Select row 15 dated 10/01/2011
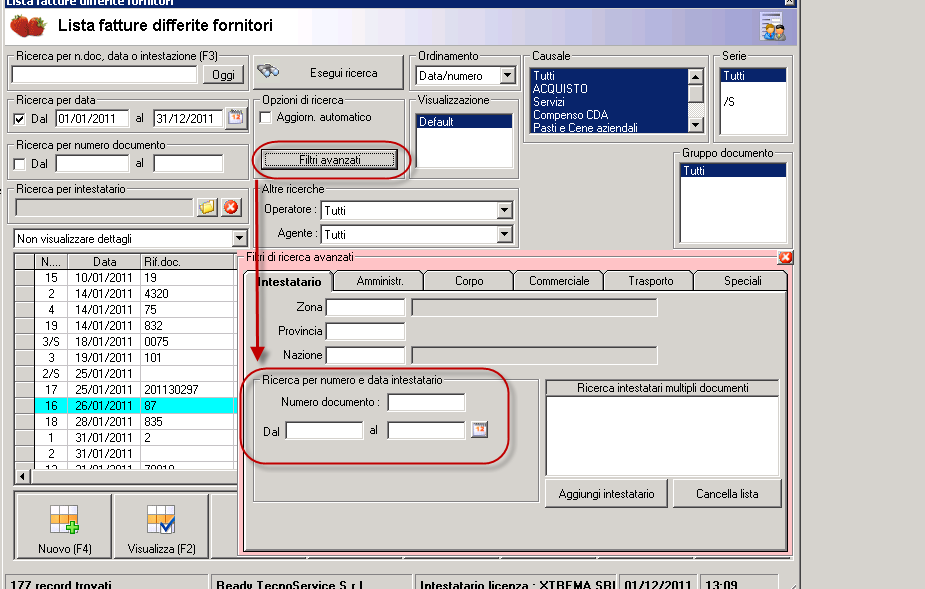 [x=126, y=277]
